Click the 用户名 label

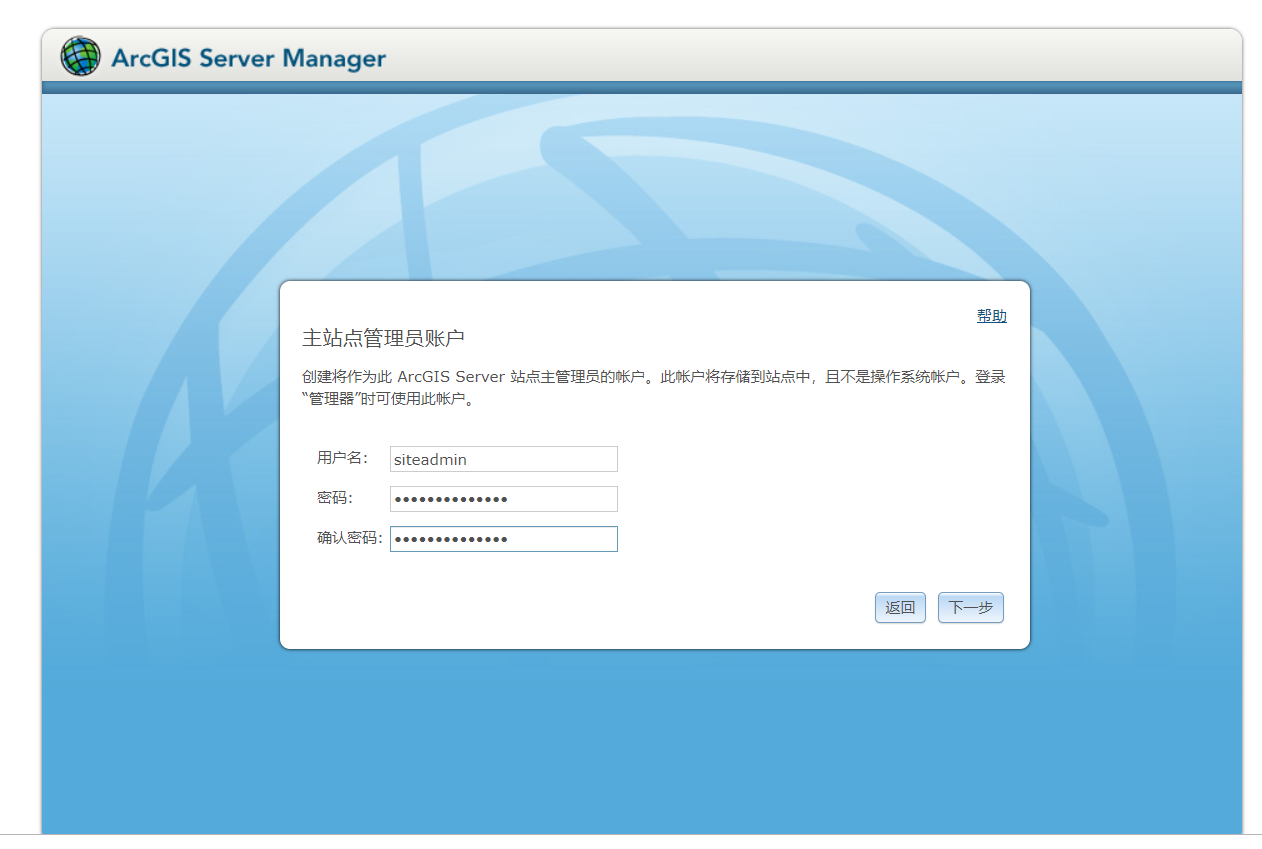tap(343, 458)
